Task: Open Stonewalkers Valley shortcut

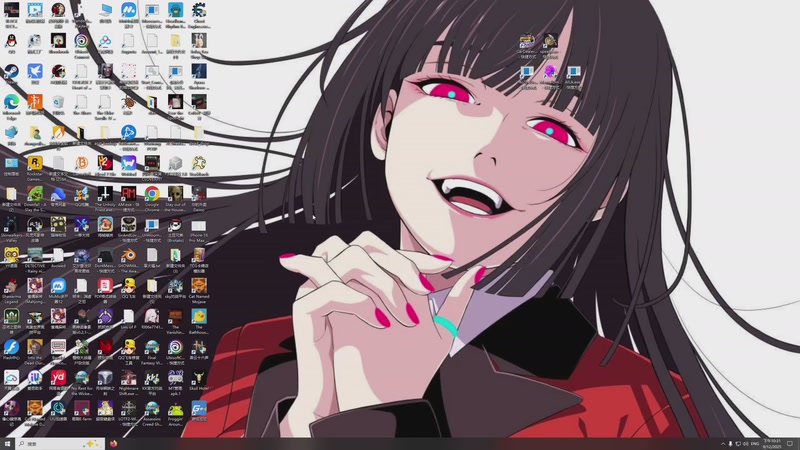Action: tap(11, 225)
